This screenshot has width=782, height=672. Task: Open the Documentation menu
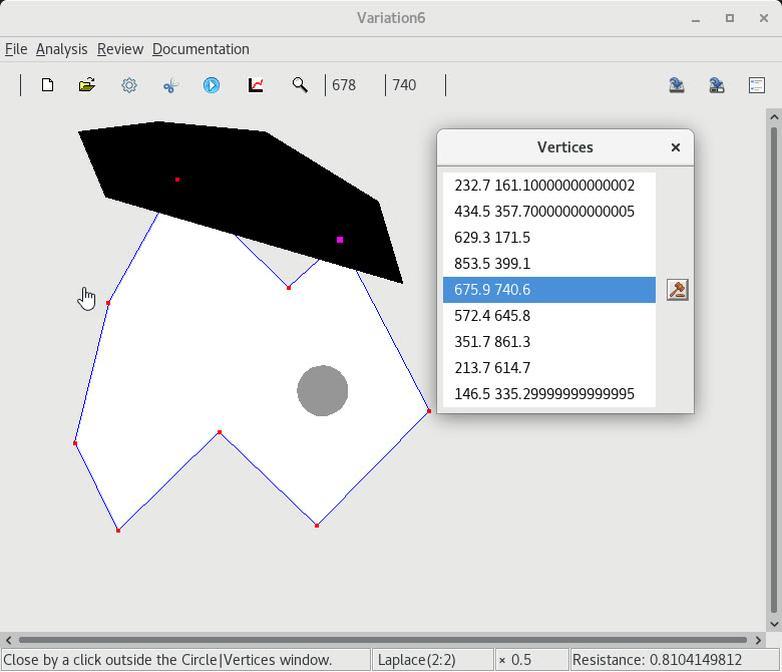click(x=200, y=49)
